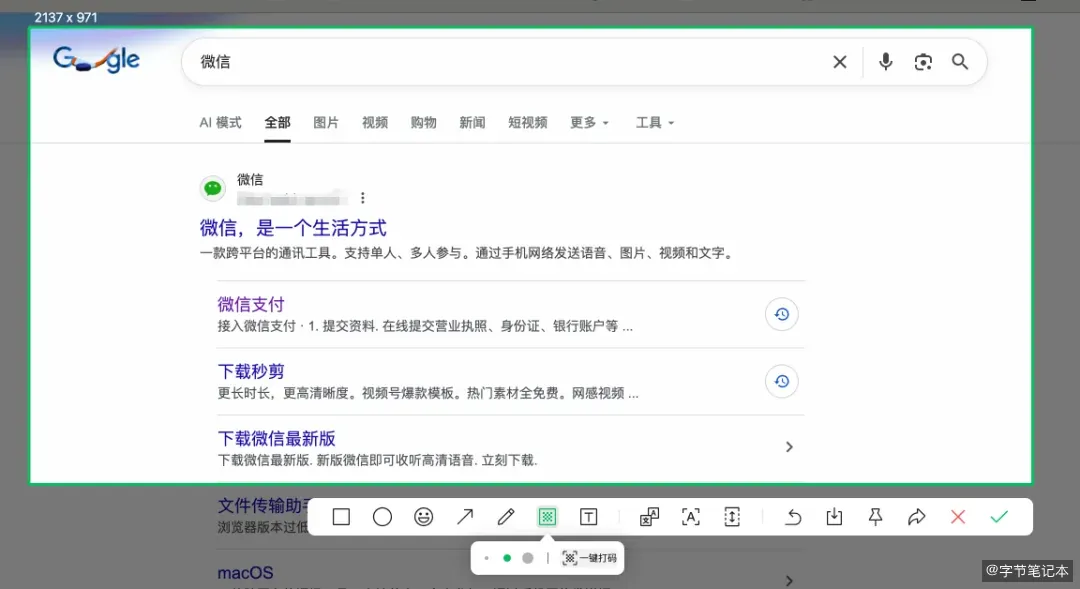Click the history icon beside 微信支付
The width and height of the screenshot is (1080, 589).
[781, 314]
